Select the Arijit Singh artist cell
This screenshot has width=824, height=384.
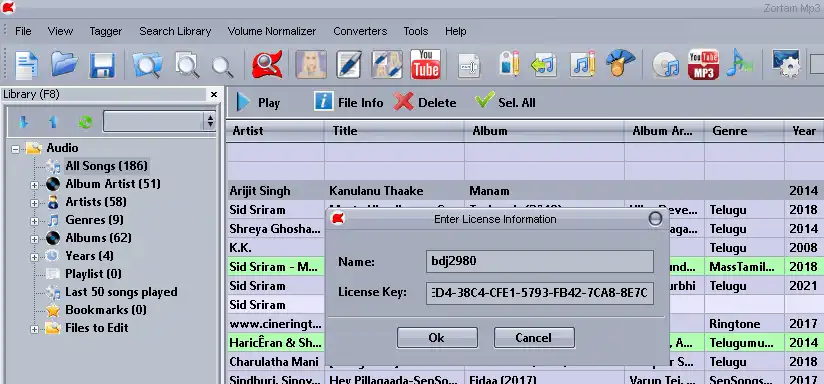tap(276, 191)
